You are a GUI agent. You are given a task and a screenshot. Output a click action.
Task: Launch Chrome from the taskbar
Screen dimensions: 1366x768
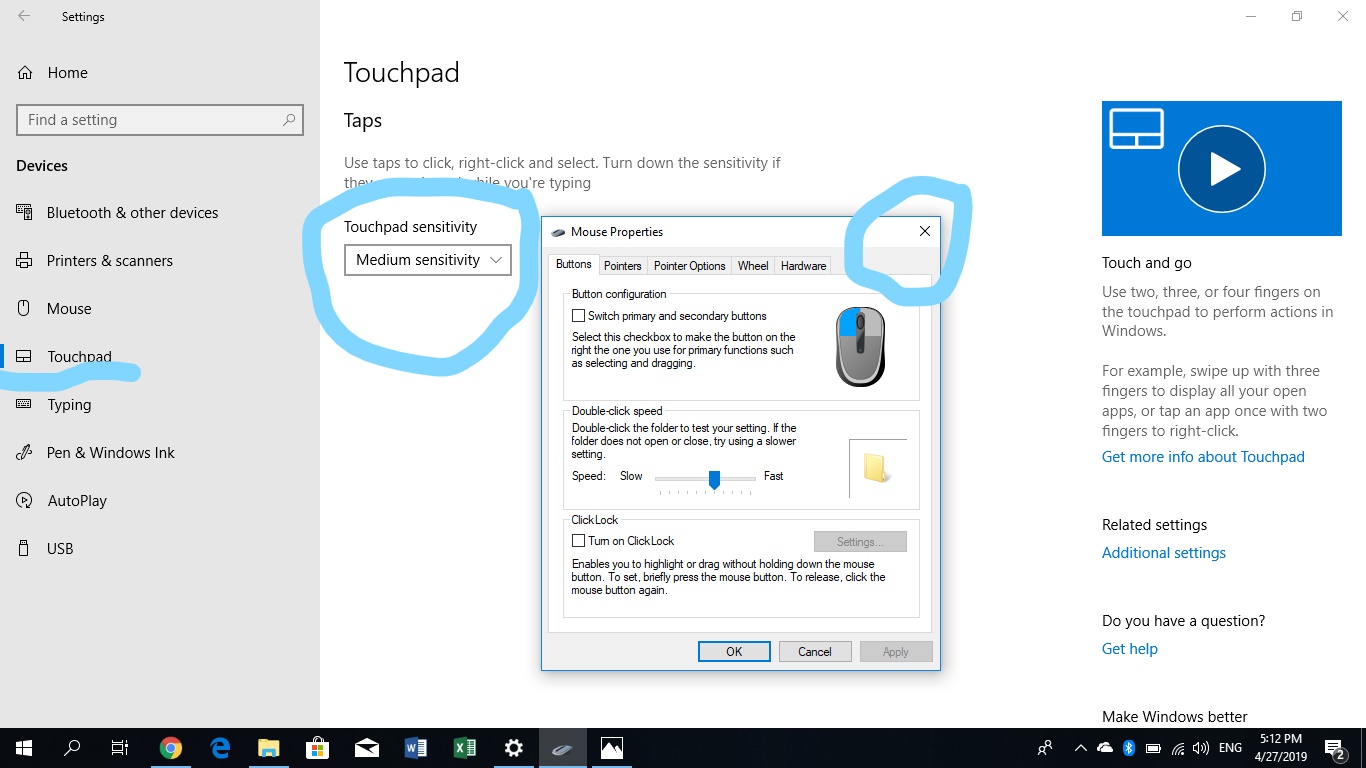click(171, 747)
